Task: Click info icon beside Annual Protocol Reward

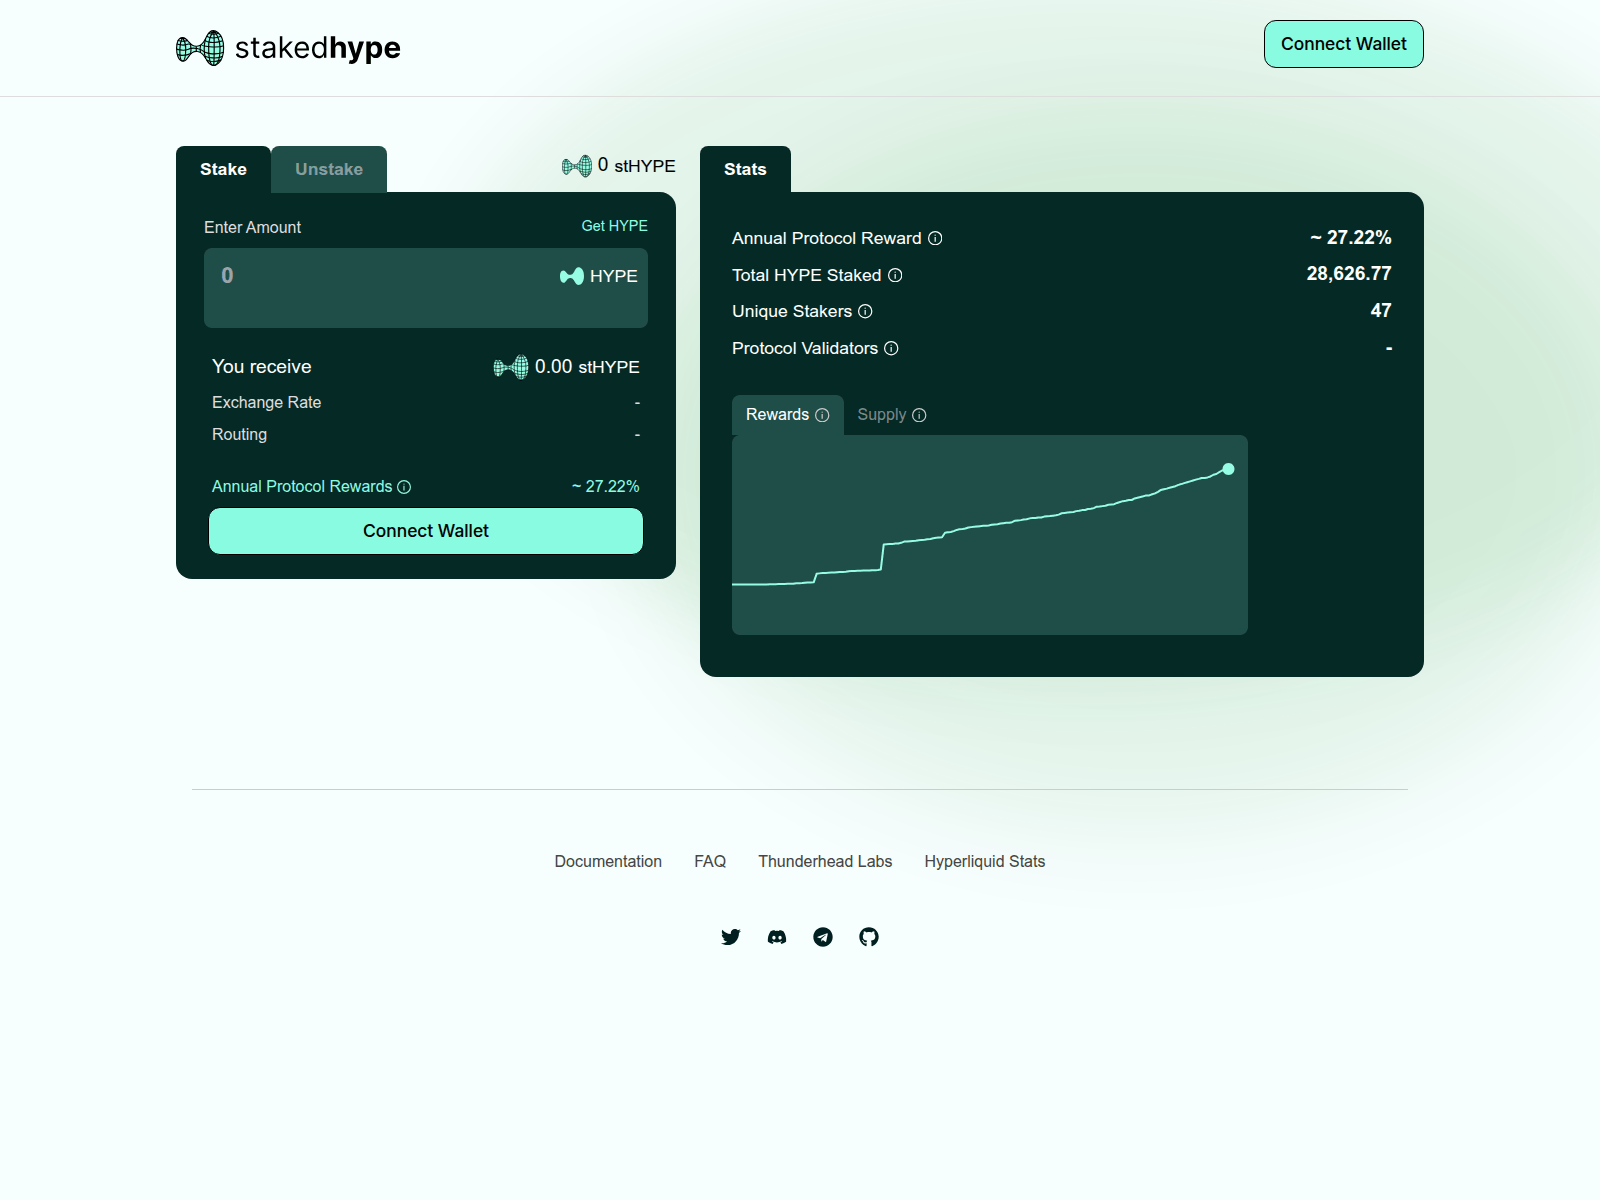Action: click(x=935, y=238)
